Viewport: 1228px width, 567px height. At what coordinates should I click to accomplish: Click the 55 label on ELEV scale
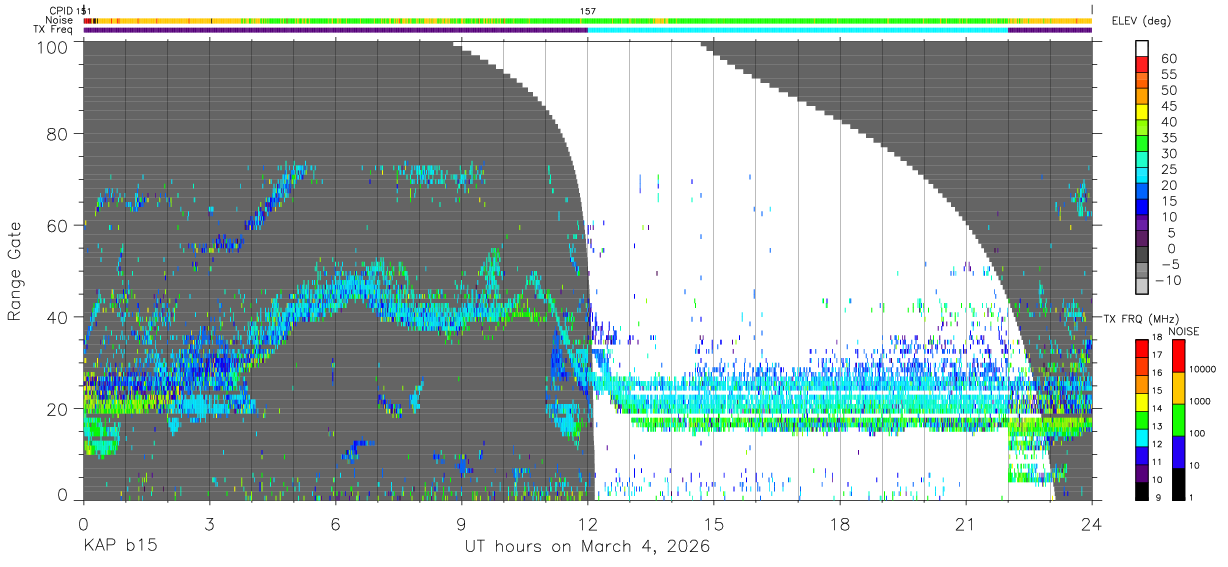click(x=1167, y=74)
